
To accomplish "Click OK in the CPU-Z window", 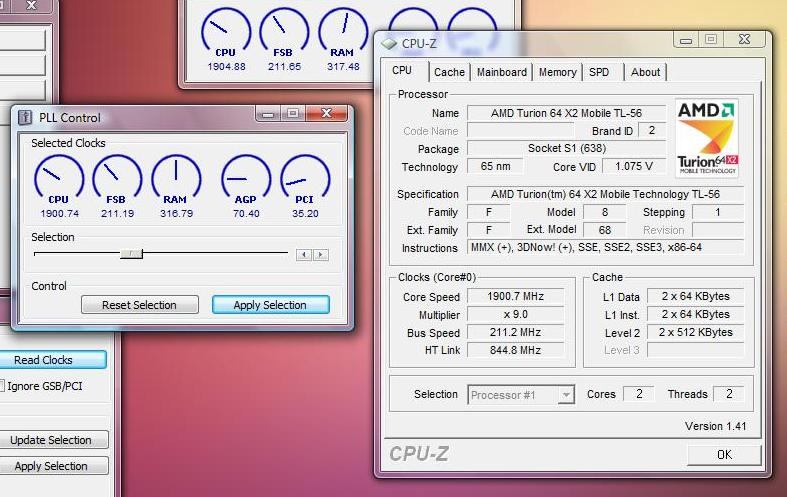I will (x=724, y=455).
